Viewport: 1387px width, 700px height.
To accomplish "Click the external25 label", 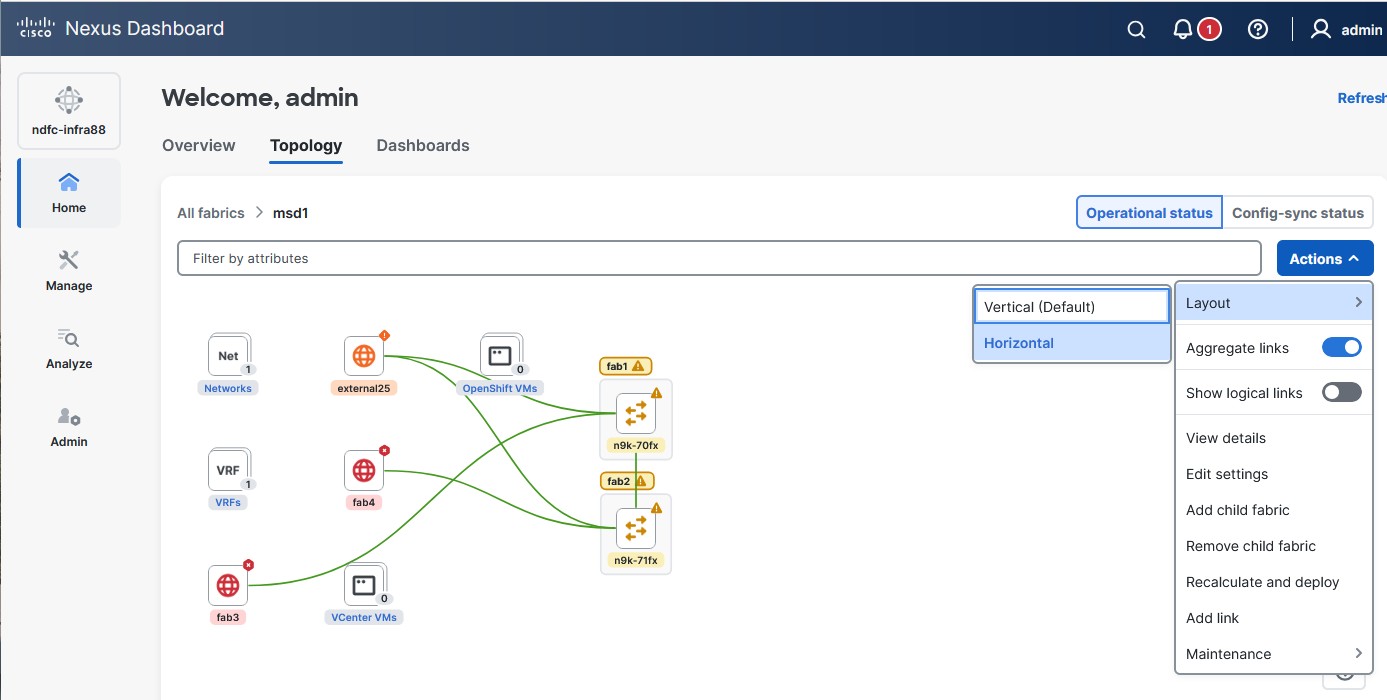I will [x=364, y=388].
